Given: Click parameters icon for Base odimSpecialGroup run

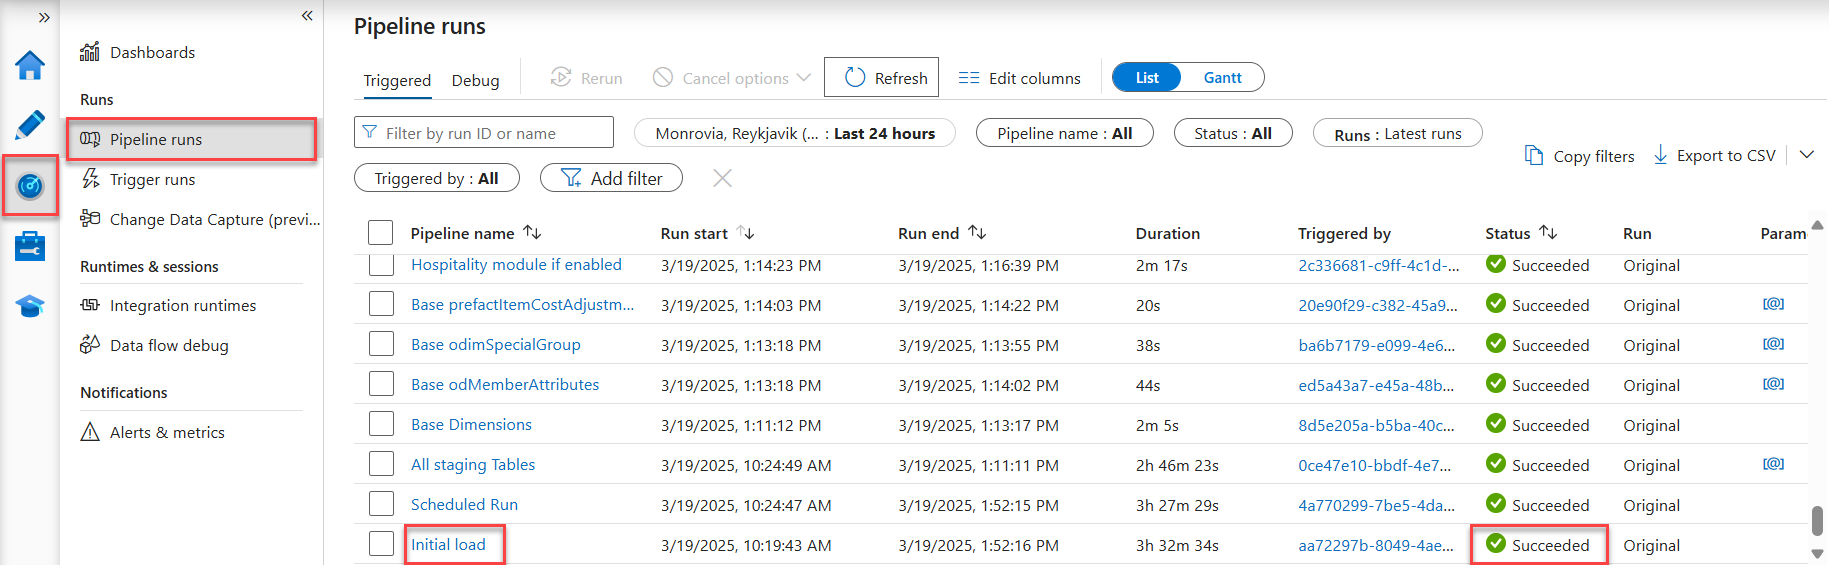Looking at the screenshot, I should [1773, 344].
